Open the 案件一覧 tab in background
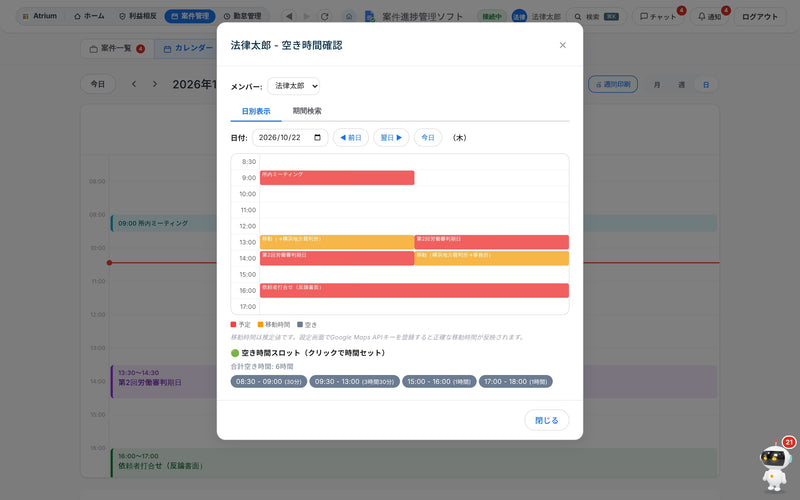This screenshot has height=500, width=800. (117, 48)
